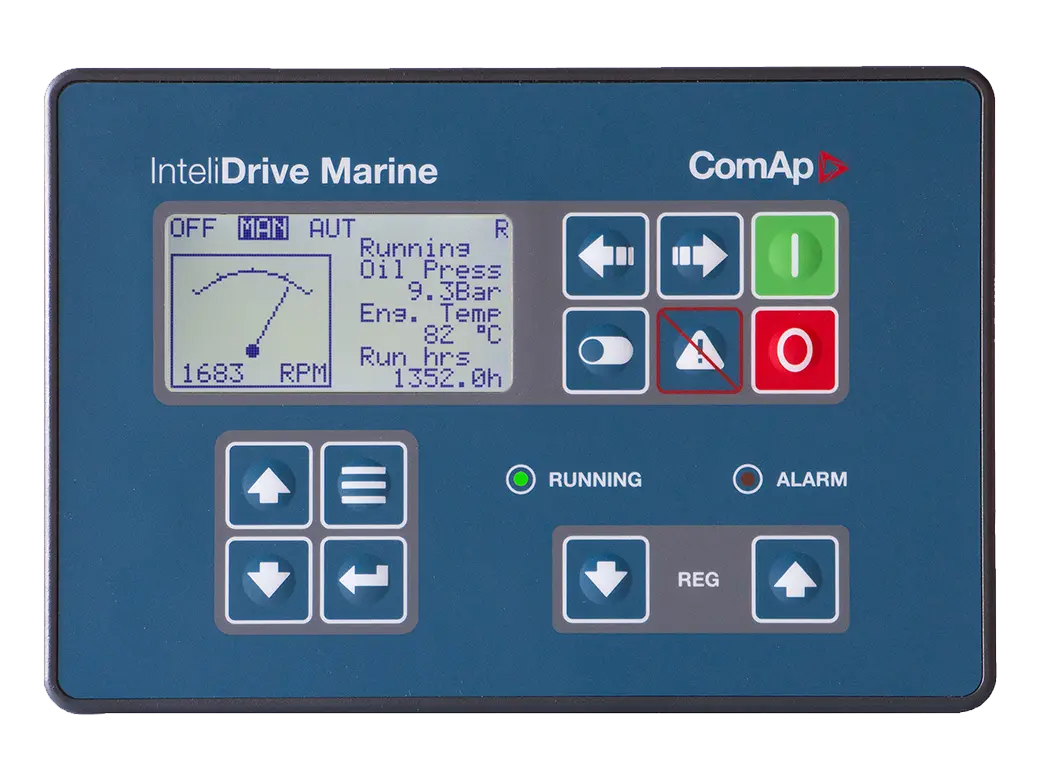
Task: Toggle the RUNNING indicator LED
Action: click(521, 480)
